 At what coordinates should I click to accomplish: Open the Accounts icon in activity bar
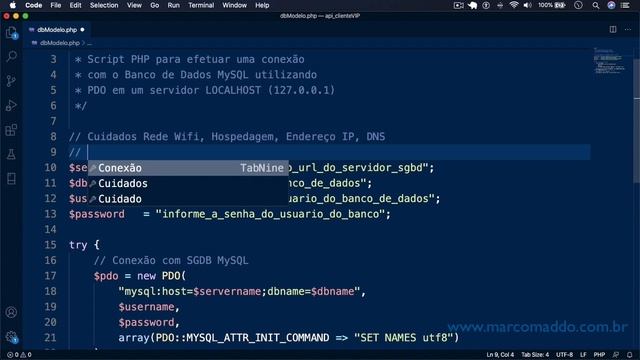point(11,312)
